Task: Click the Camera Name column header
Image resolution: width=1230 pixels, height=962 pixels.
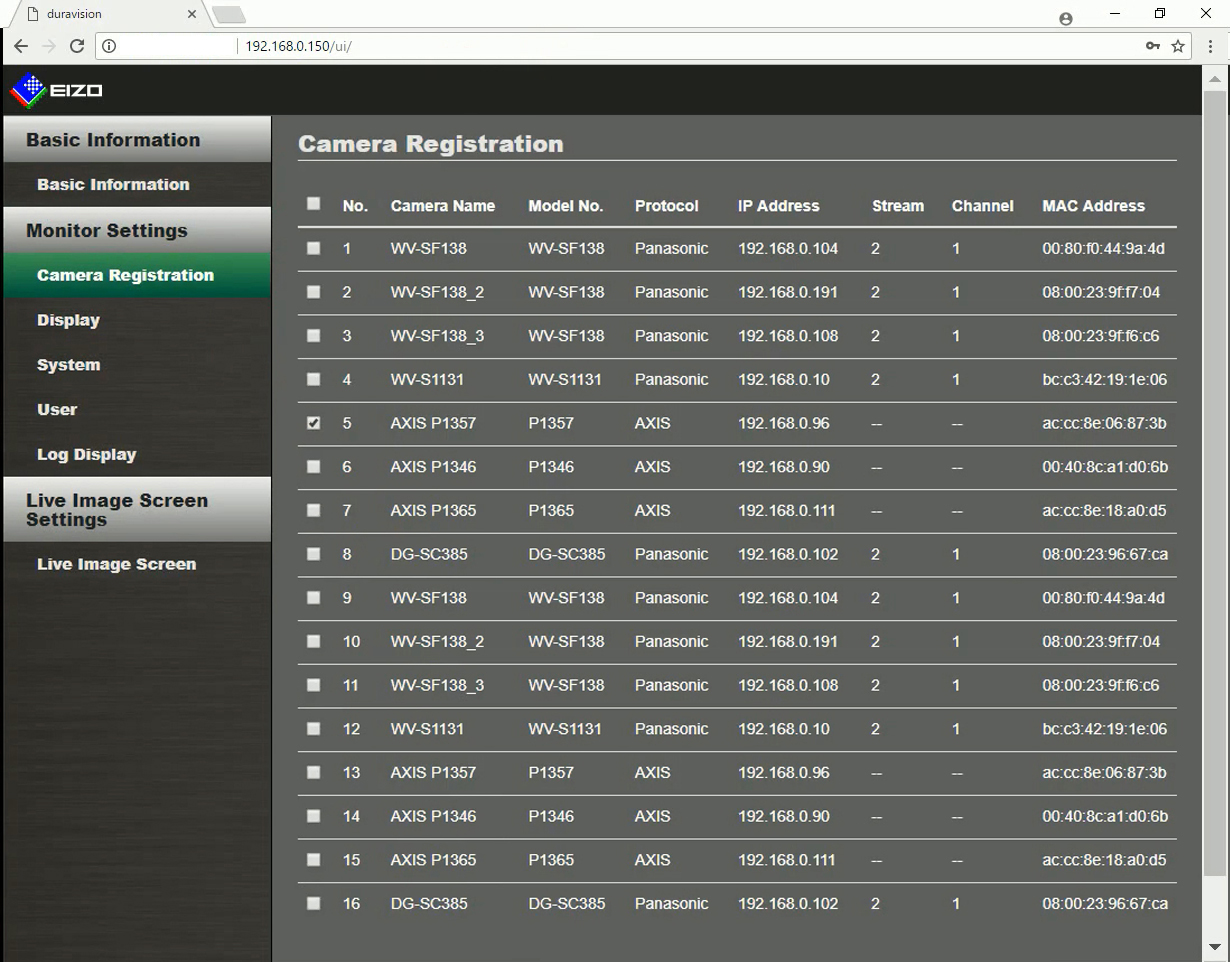Action: [443, 206]
